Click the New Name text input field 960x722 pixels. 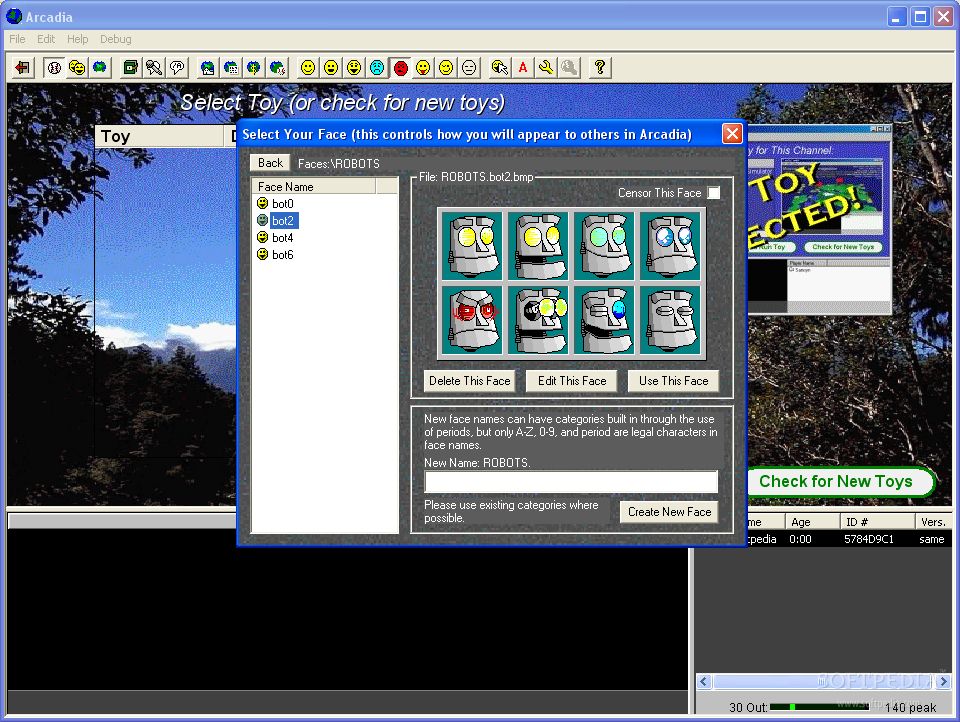point(571,482)
